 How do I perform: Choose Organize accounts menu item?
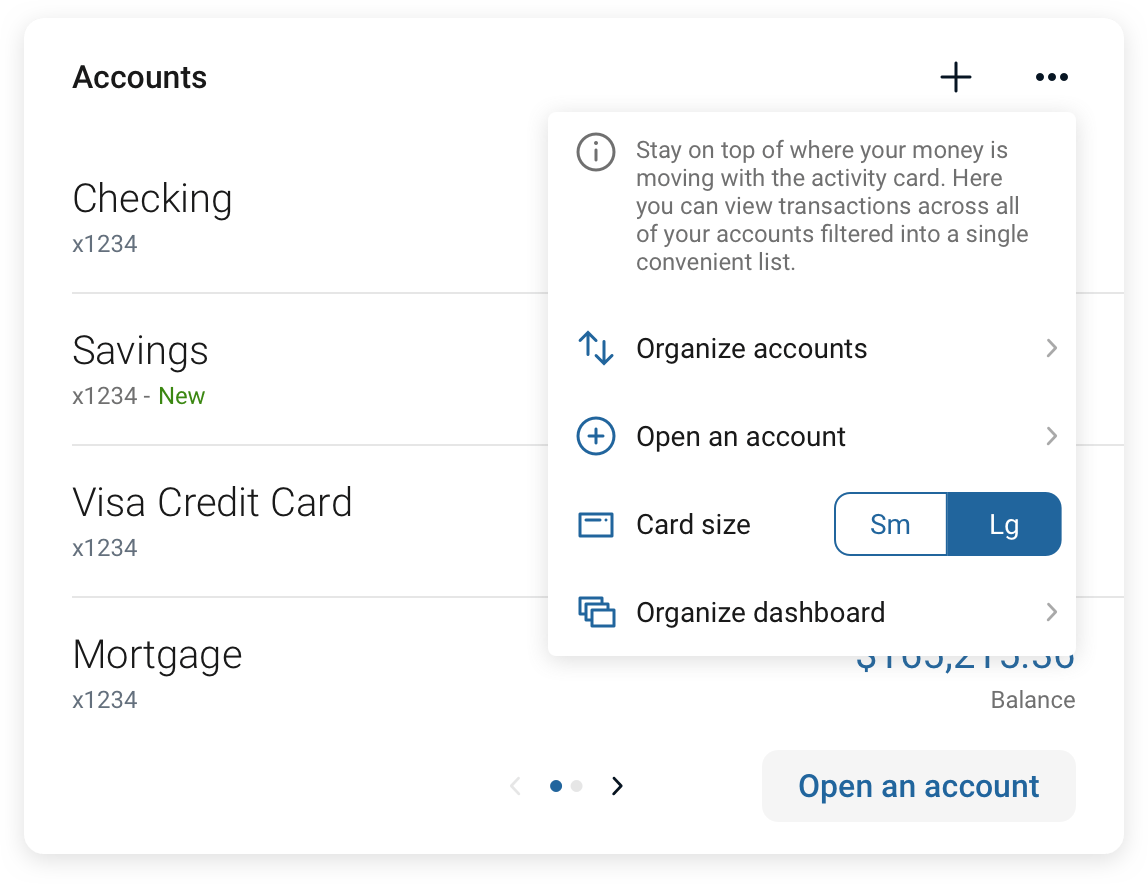(x=752, y=349)
